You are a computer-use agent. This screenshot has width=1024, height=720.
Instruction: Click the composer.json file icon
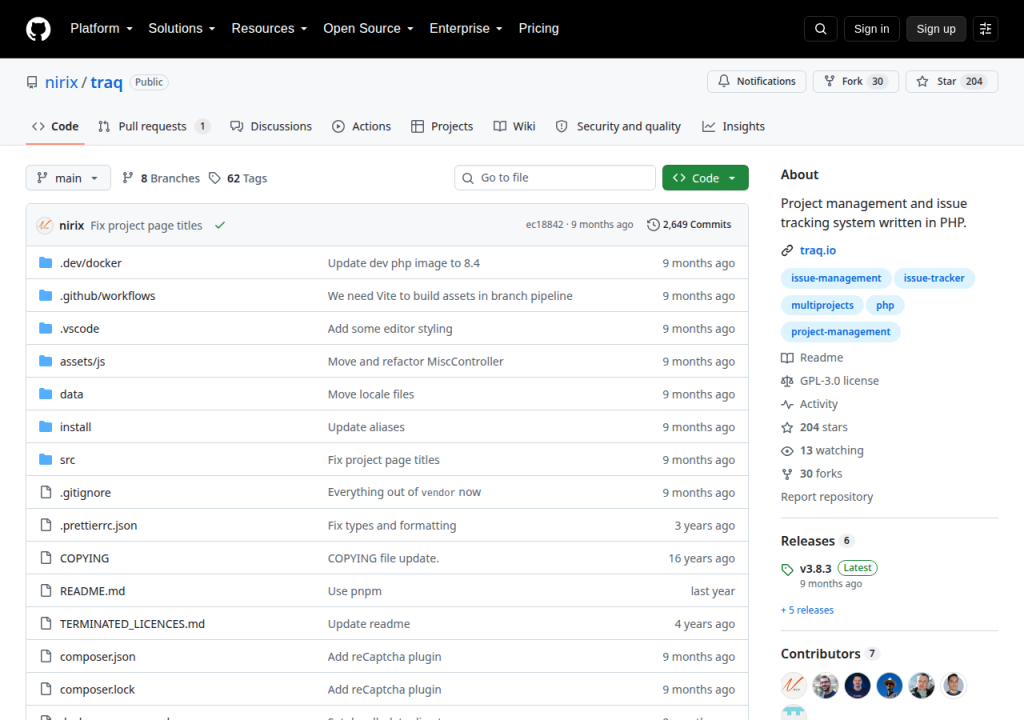(46, 656)
